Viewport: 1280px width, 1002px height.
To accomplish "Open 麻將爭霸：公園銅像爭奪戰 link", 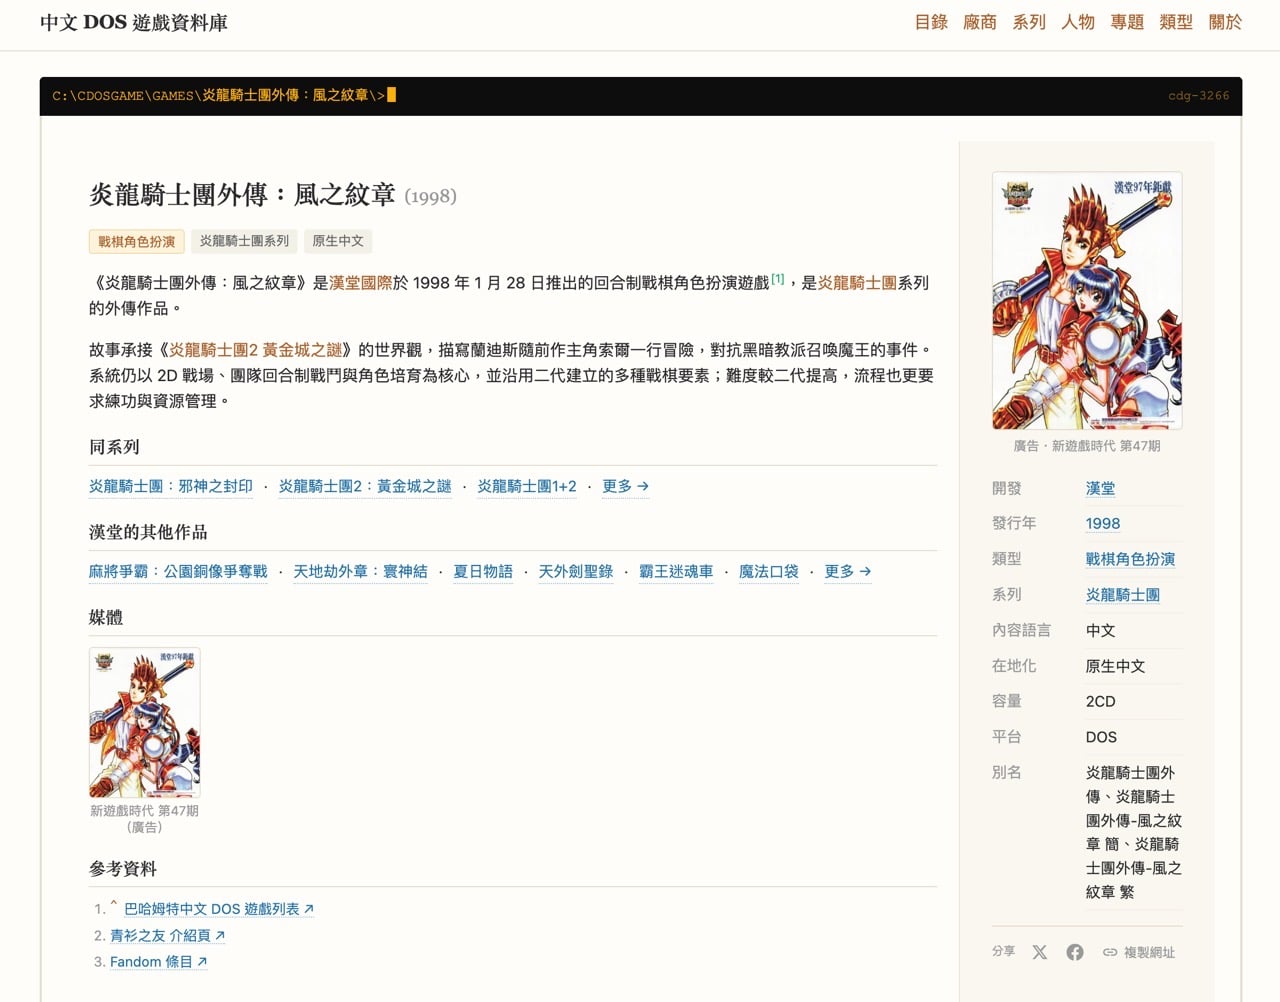I will click(178, 571).
